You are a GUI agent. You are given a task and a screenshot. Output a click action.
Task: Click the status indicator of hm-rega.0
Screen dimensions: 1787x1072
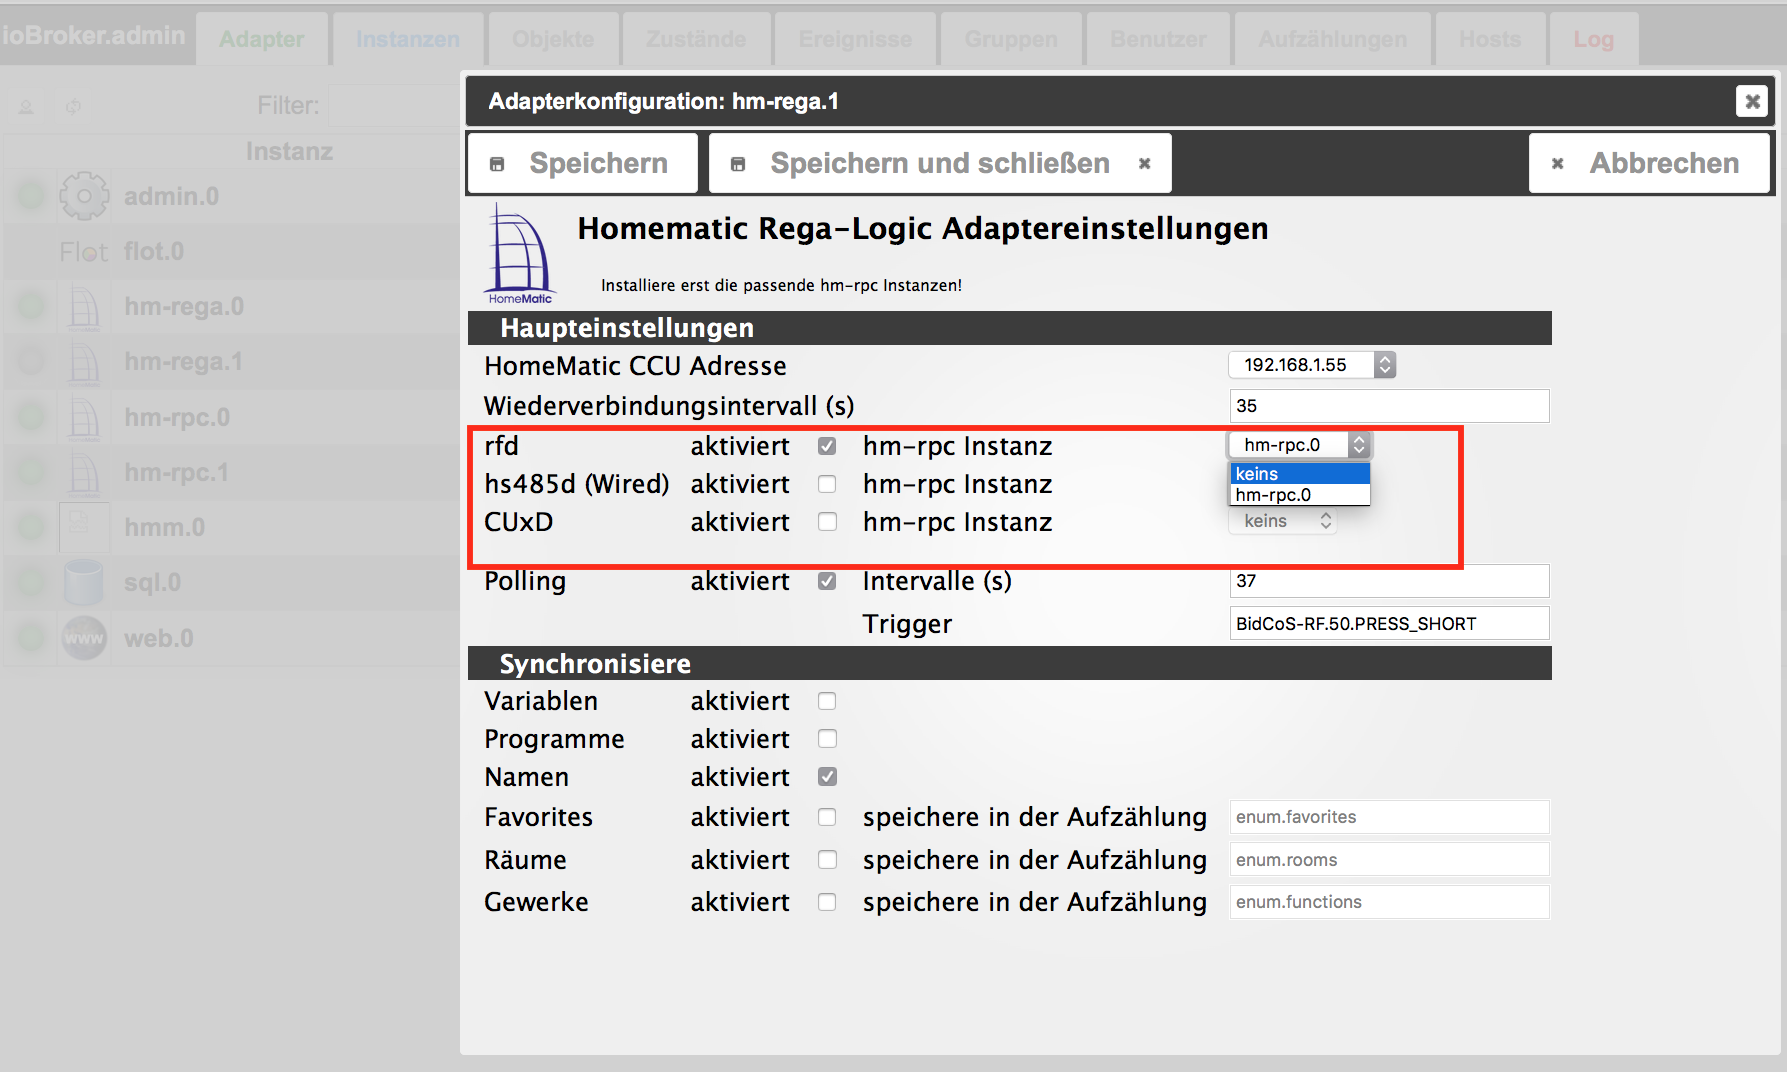pyautogui.click(x=31, y=306)
